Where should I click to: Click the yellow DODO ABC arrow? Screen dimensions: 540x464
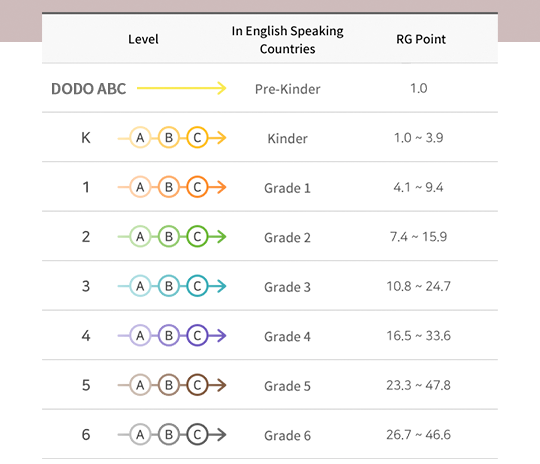181,88
